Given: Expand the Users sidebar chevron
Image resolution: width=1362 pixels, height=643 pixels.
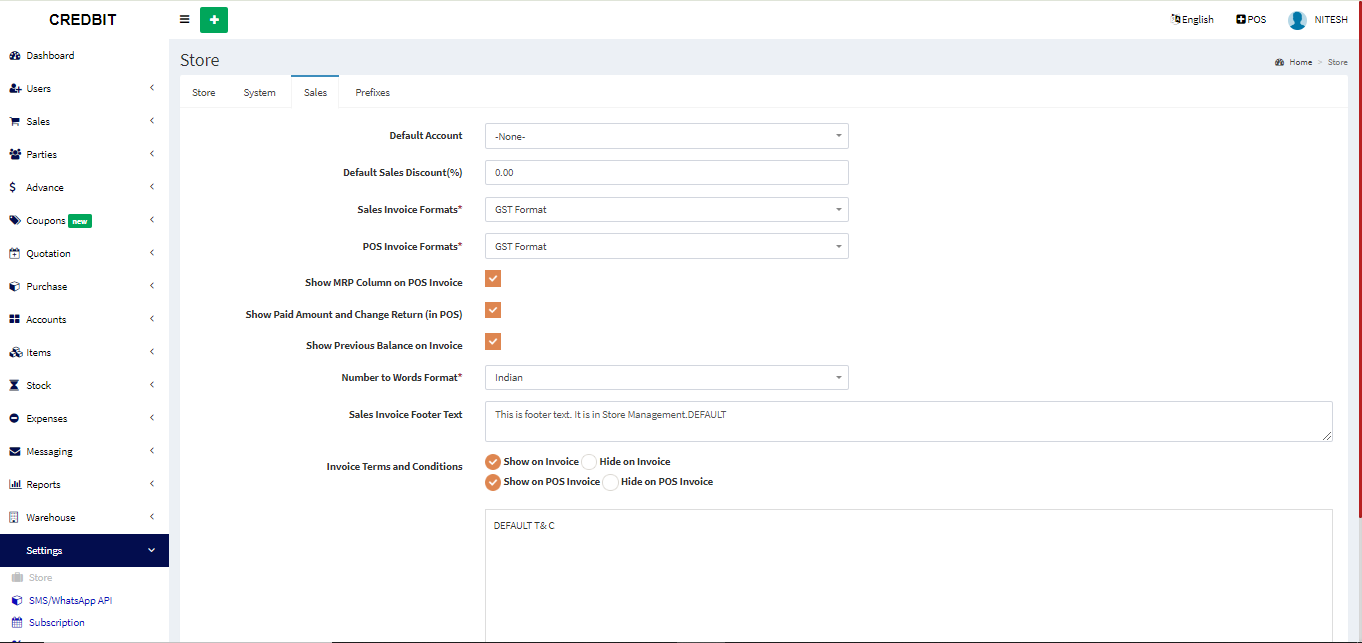Looking at the screenshot, I should click(151, 88).
